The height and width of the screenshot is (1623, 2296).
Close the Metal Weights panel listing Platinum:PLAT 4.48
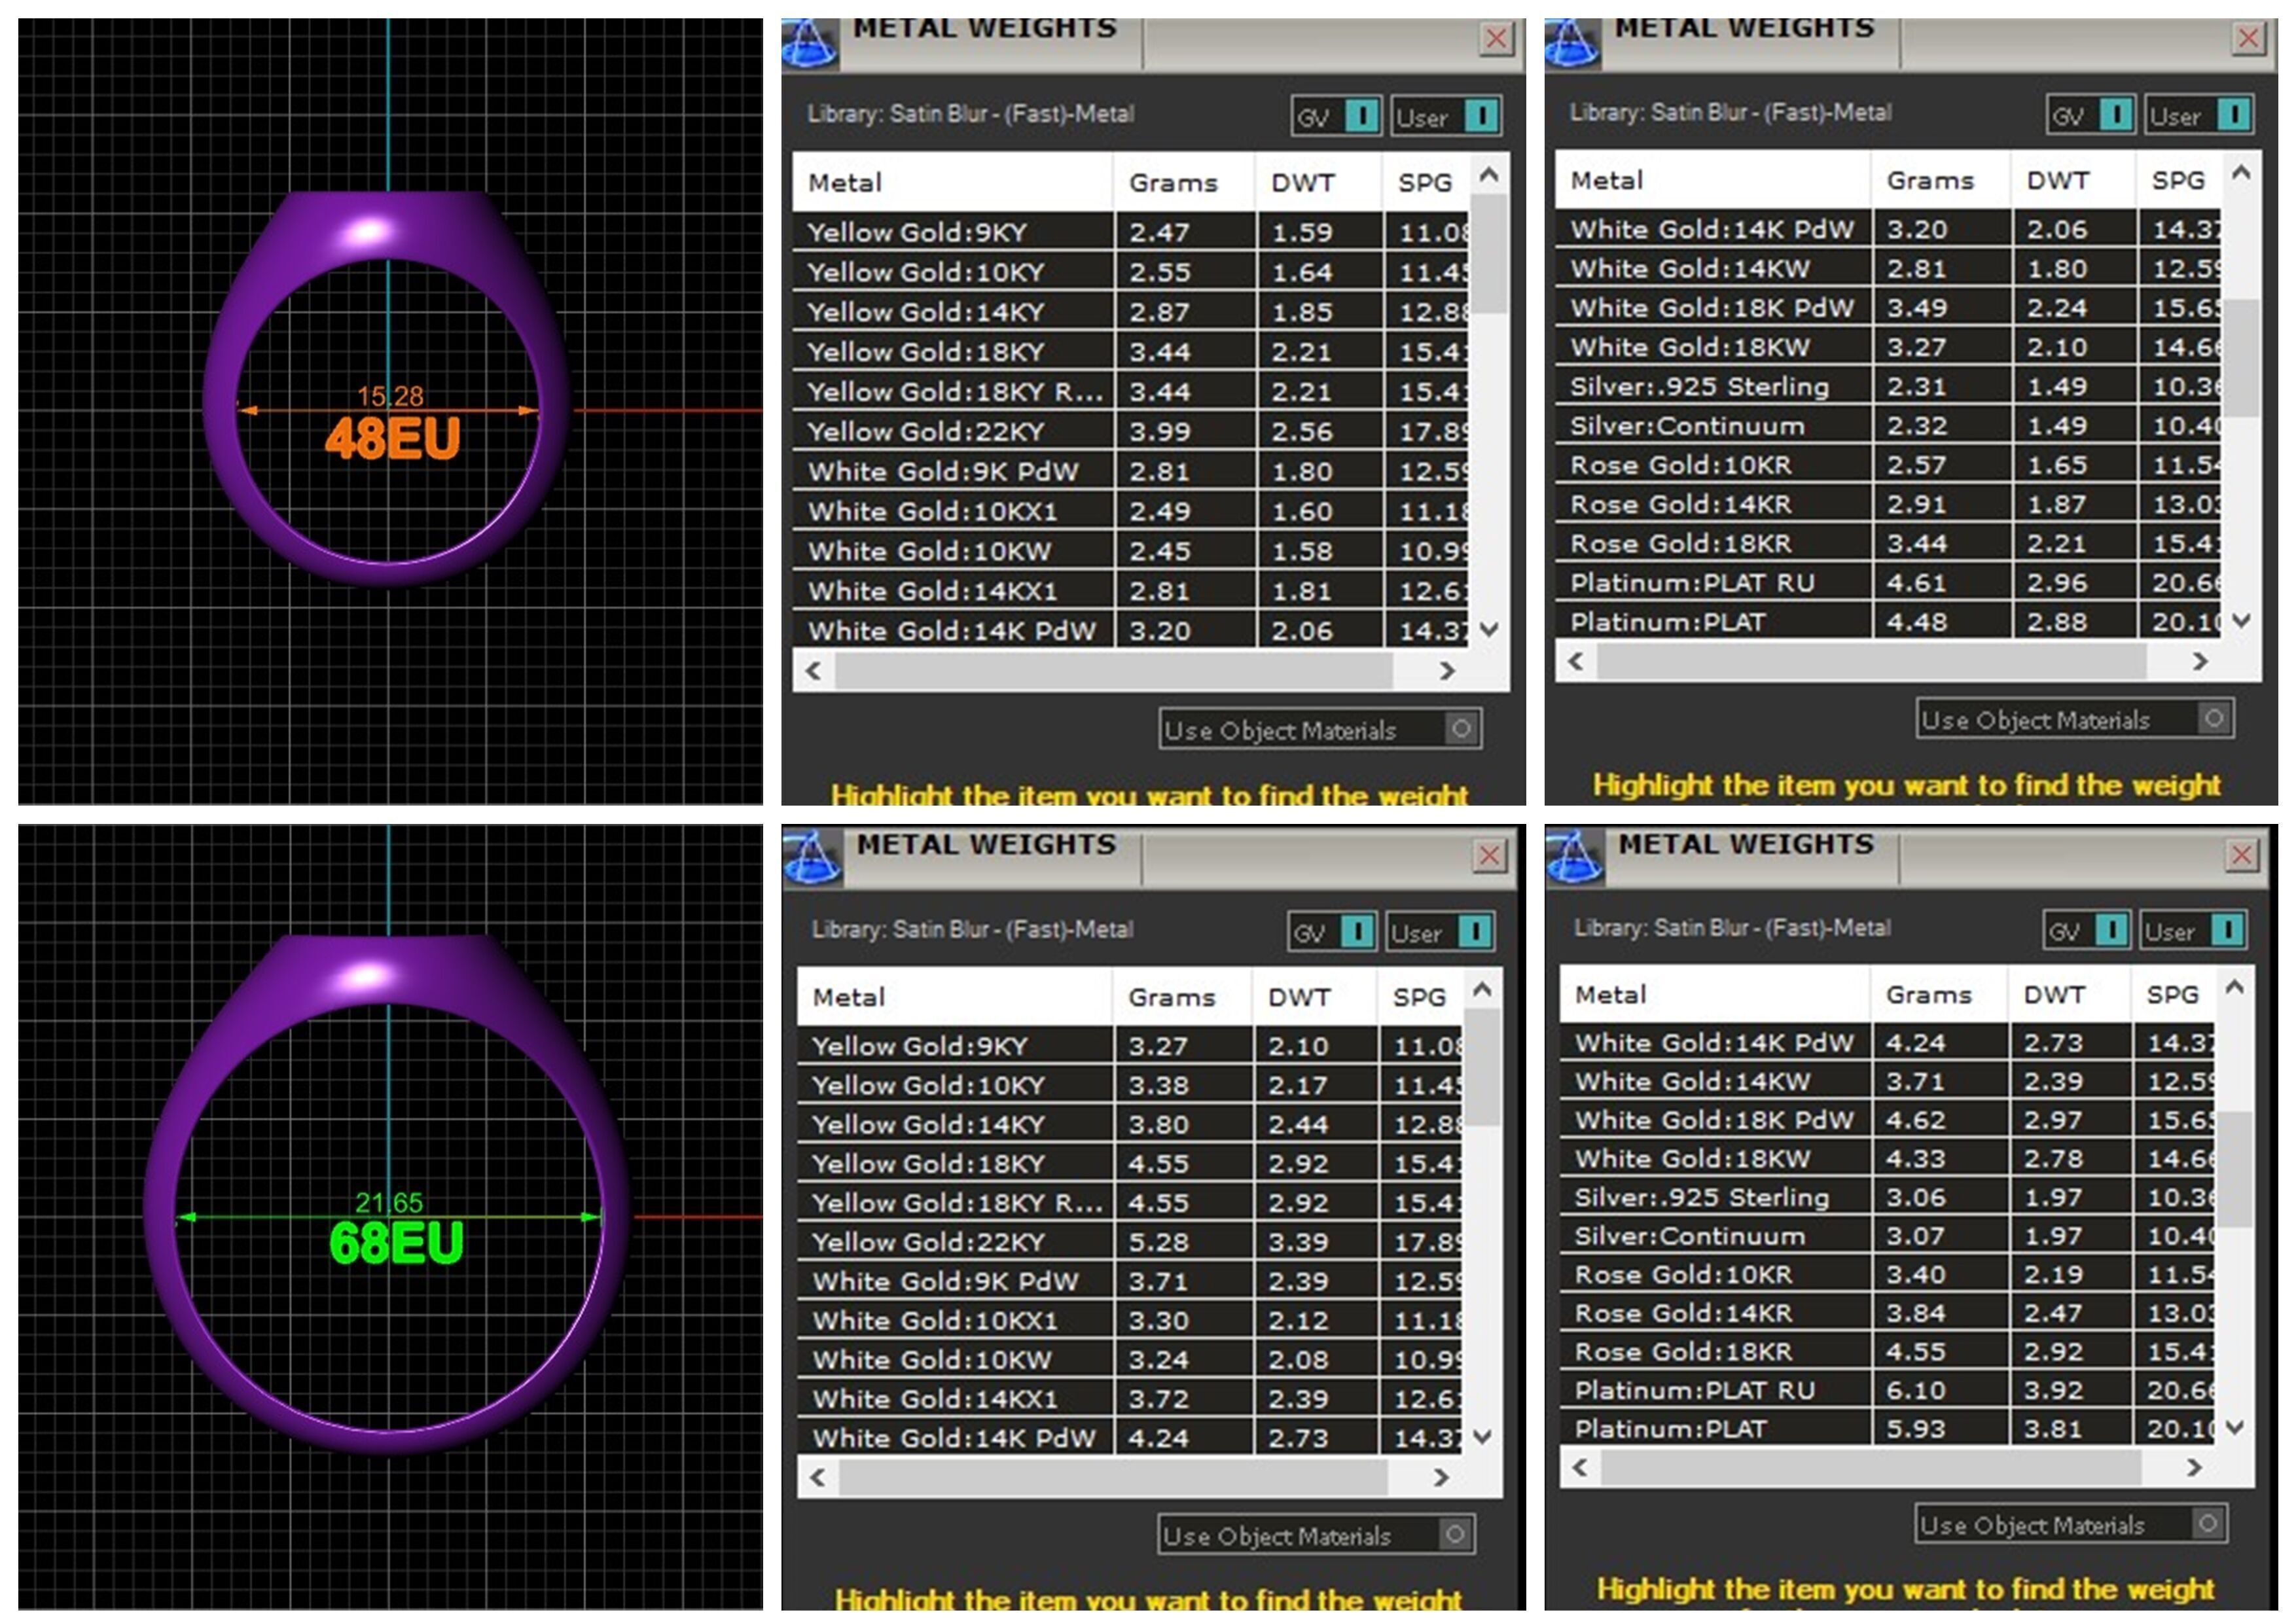[x=2248, y=39]
